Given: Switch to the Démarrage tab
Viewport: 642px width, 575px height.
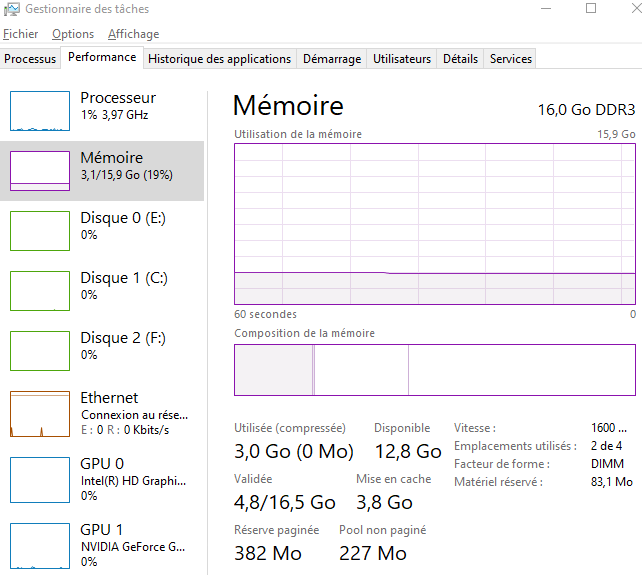Looking at the screenshot, I should point(332,59).
